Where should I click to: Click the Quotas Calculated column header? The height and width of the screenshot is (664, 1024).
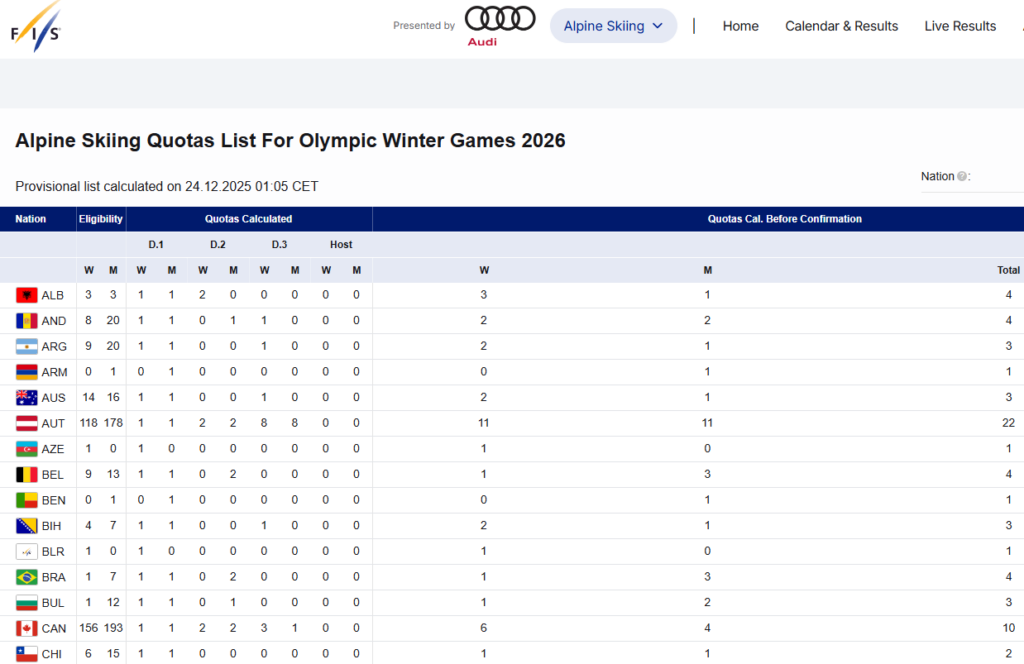(x=248, y=219)
